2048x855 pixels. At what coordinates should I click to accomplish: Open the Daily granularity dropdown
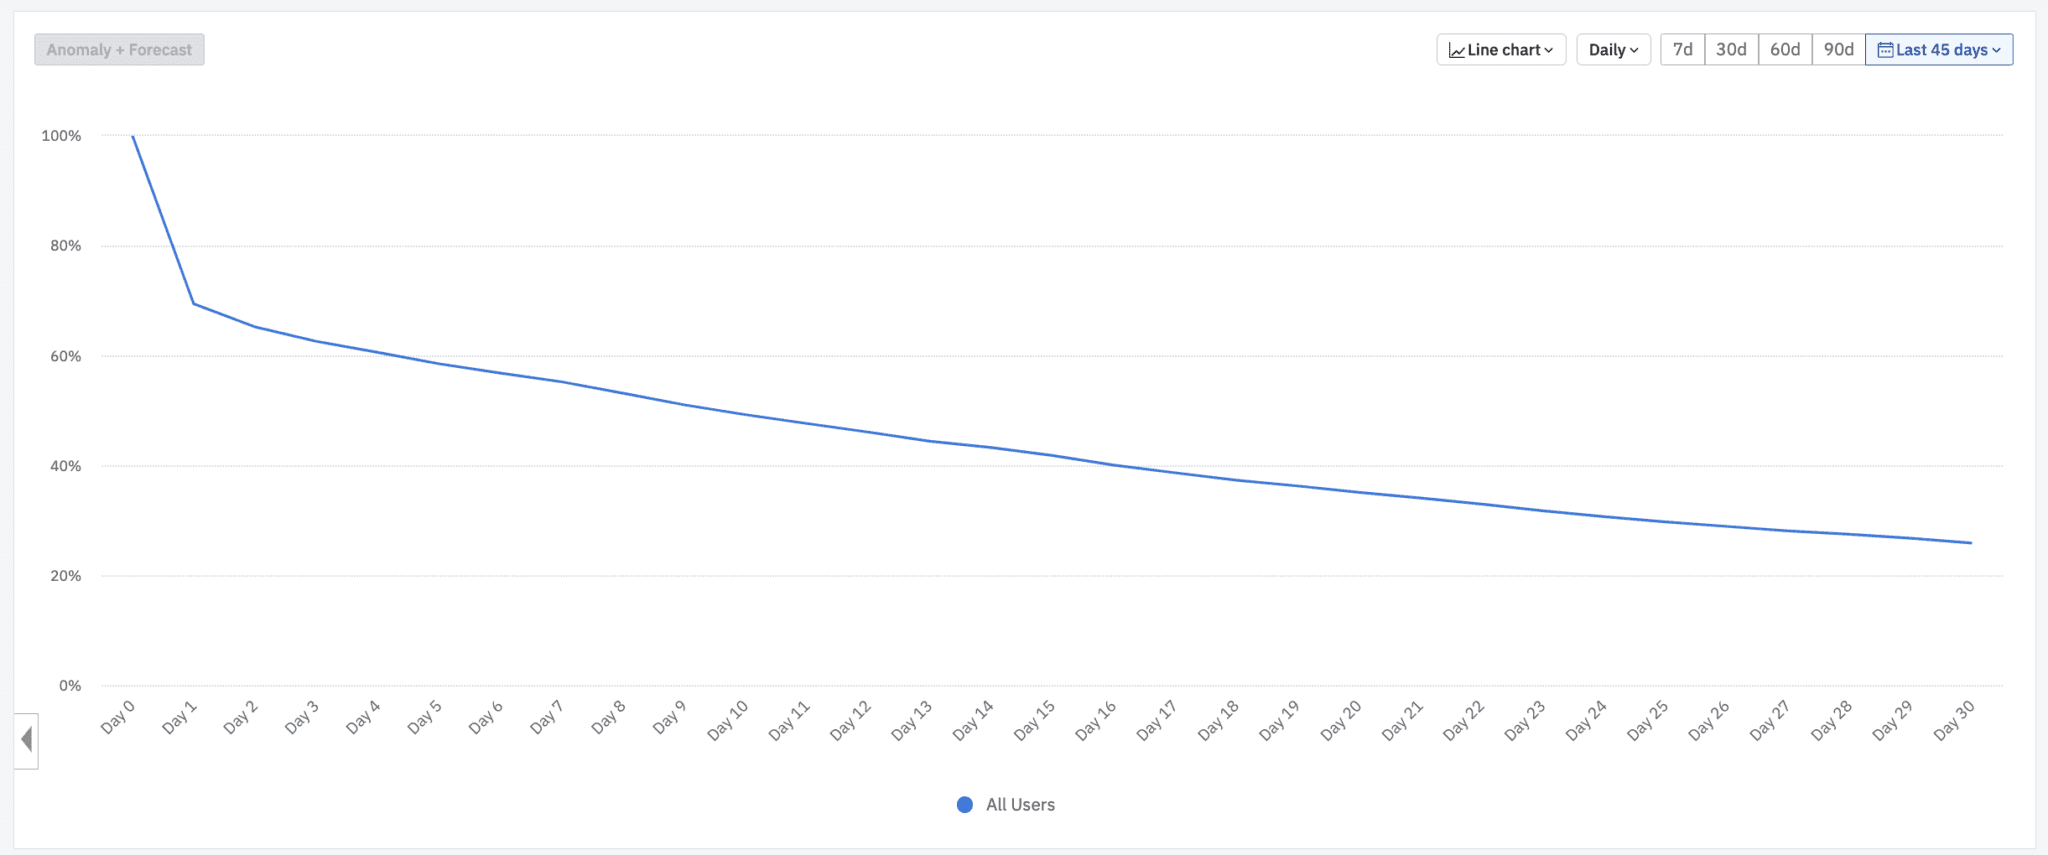pyautogui.click(x=1613, y=49)
